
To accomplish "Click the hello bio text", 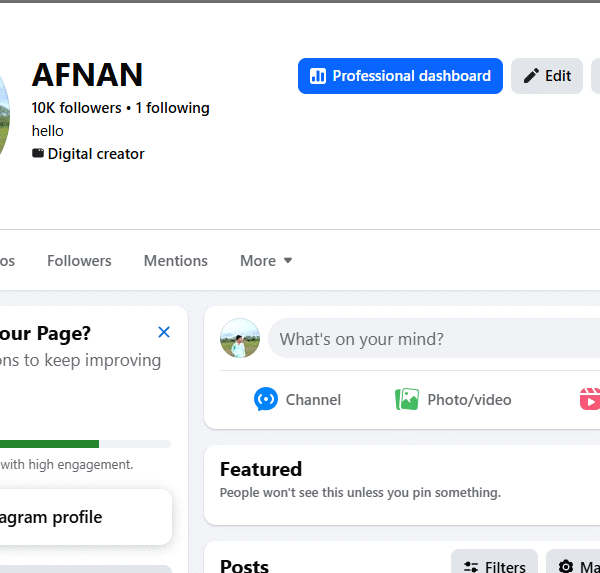I will click(47, 131).
